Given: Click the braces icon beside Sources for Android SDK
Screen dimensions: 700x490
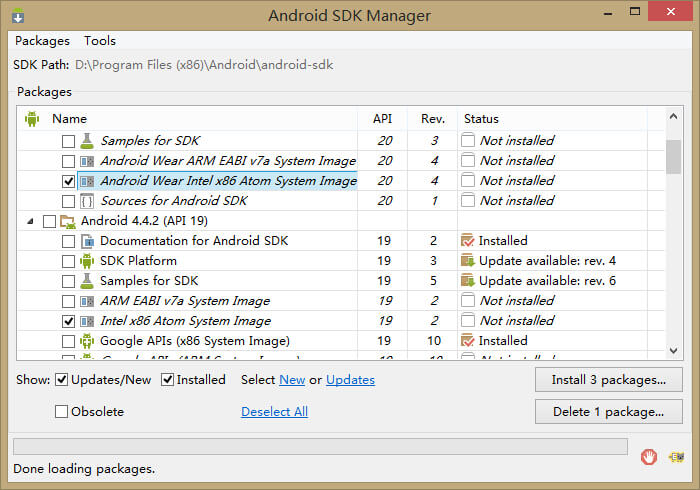Looking at the screenshot, I should point(87,201).
